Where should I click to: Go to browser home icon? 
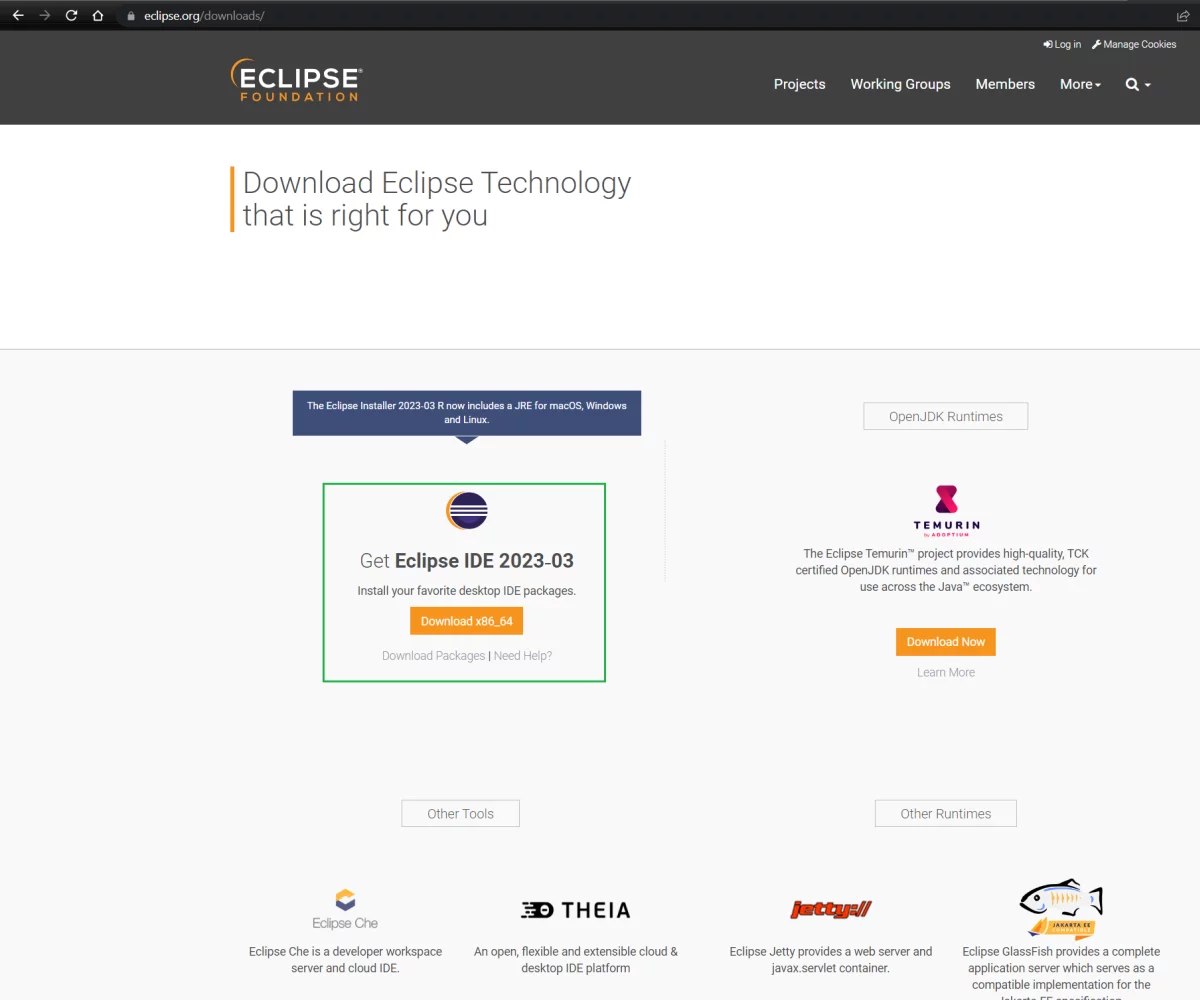point(98,16)
